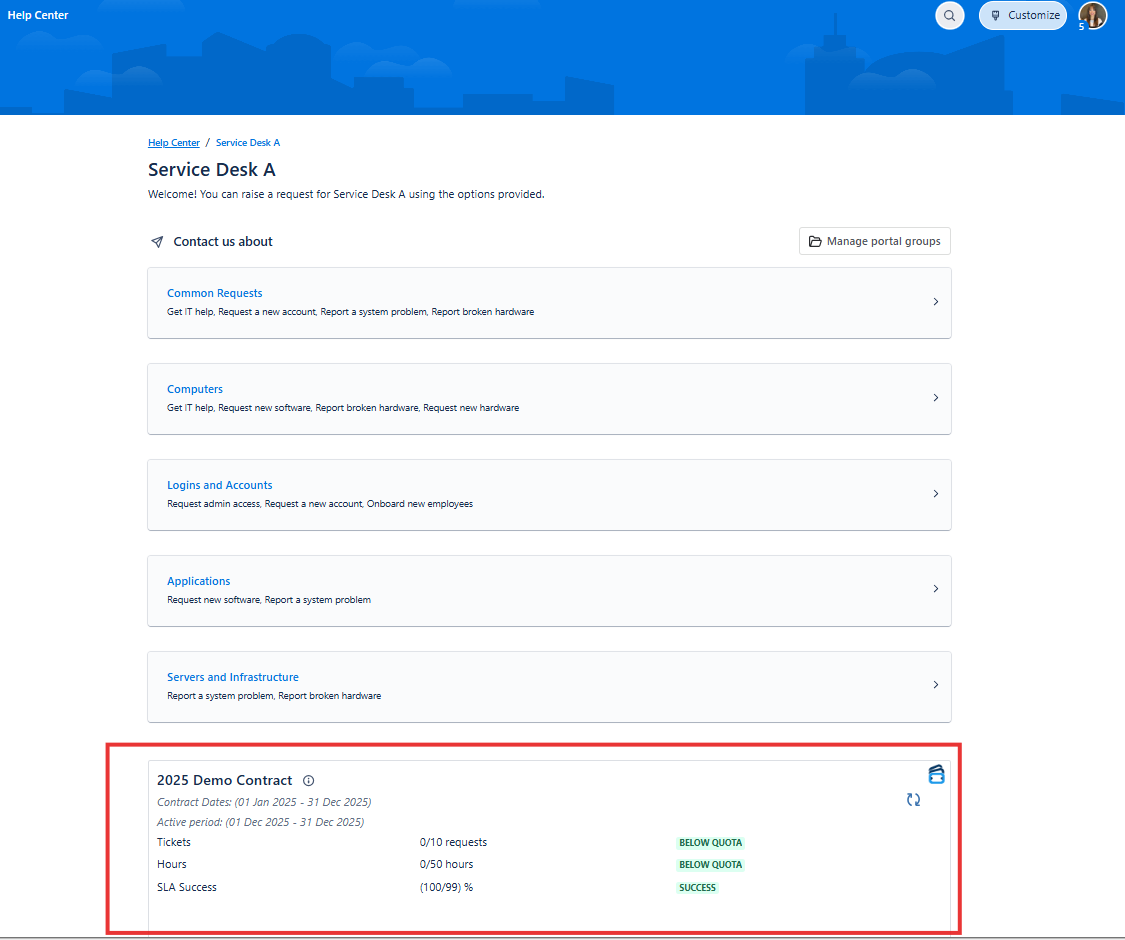Expand Servers and Infrastructure chevron

pos(935,685)
